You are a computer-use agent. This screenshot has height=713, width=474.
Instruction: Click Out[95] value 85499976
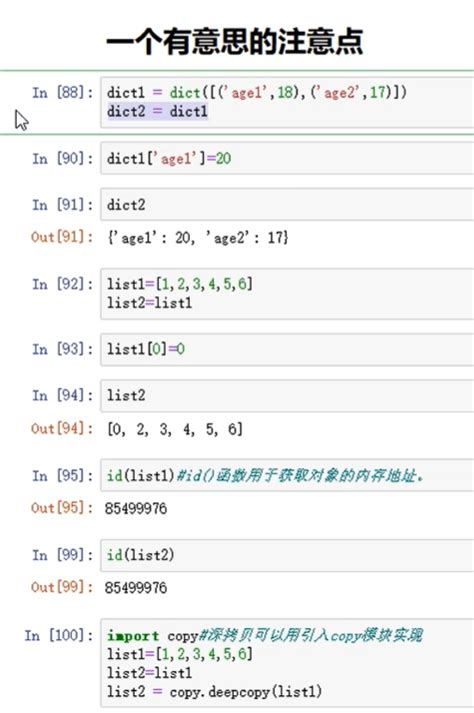(136, 508)
